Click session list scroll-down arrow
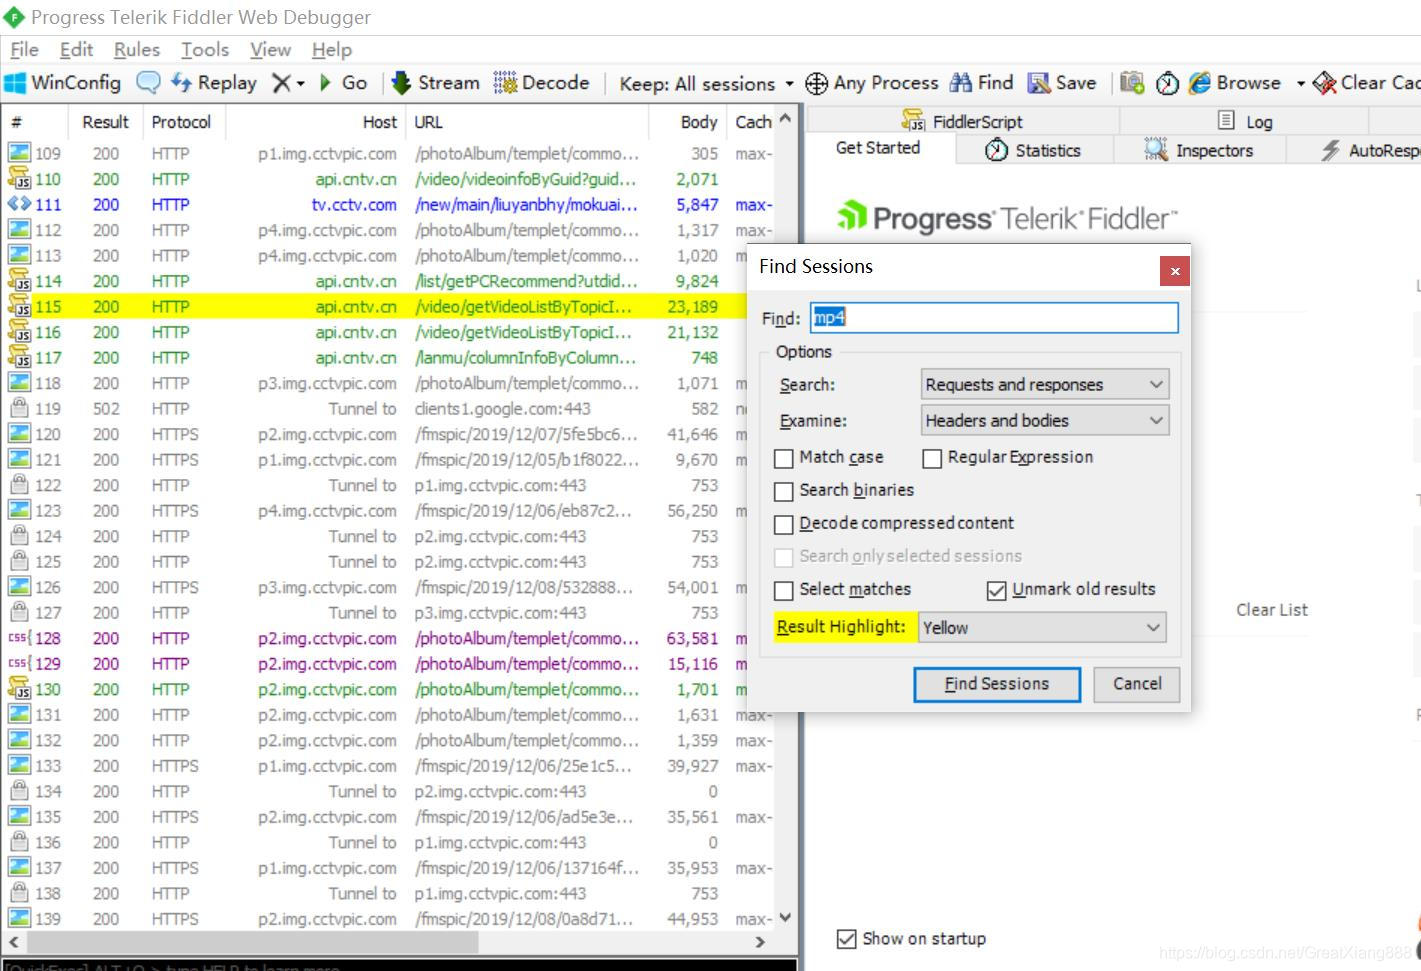The height and width of the screenshot is (971, 1421). tap(786, 917)
